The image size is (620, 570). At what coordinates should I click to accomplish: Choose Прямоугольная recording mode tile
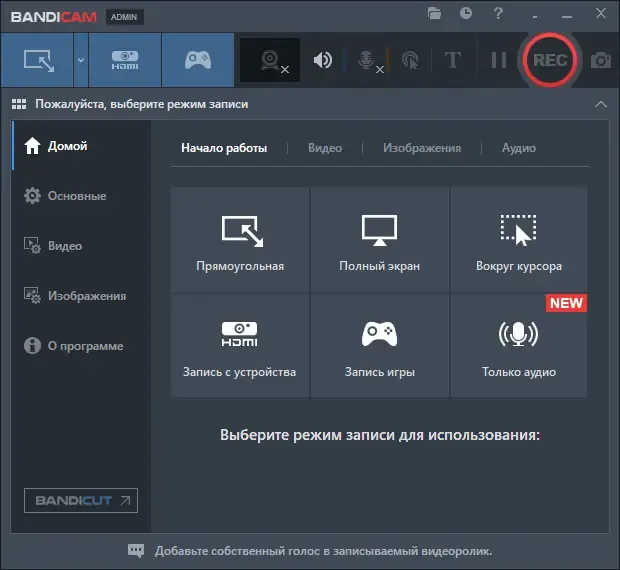coord(240,240)
